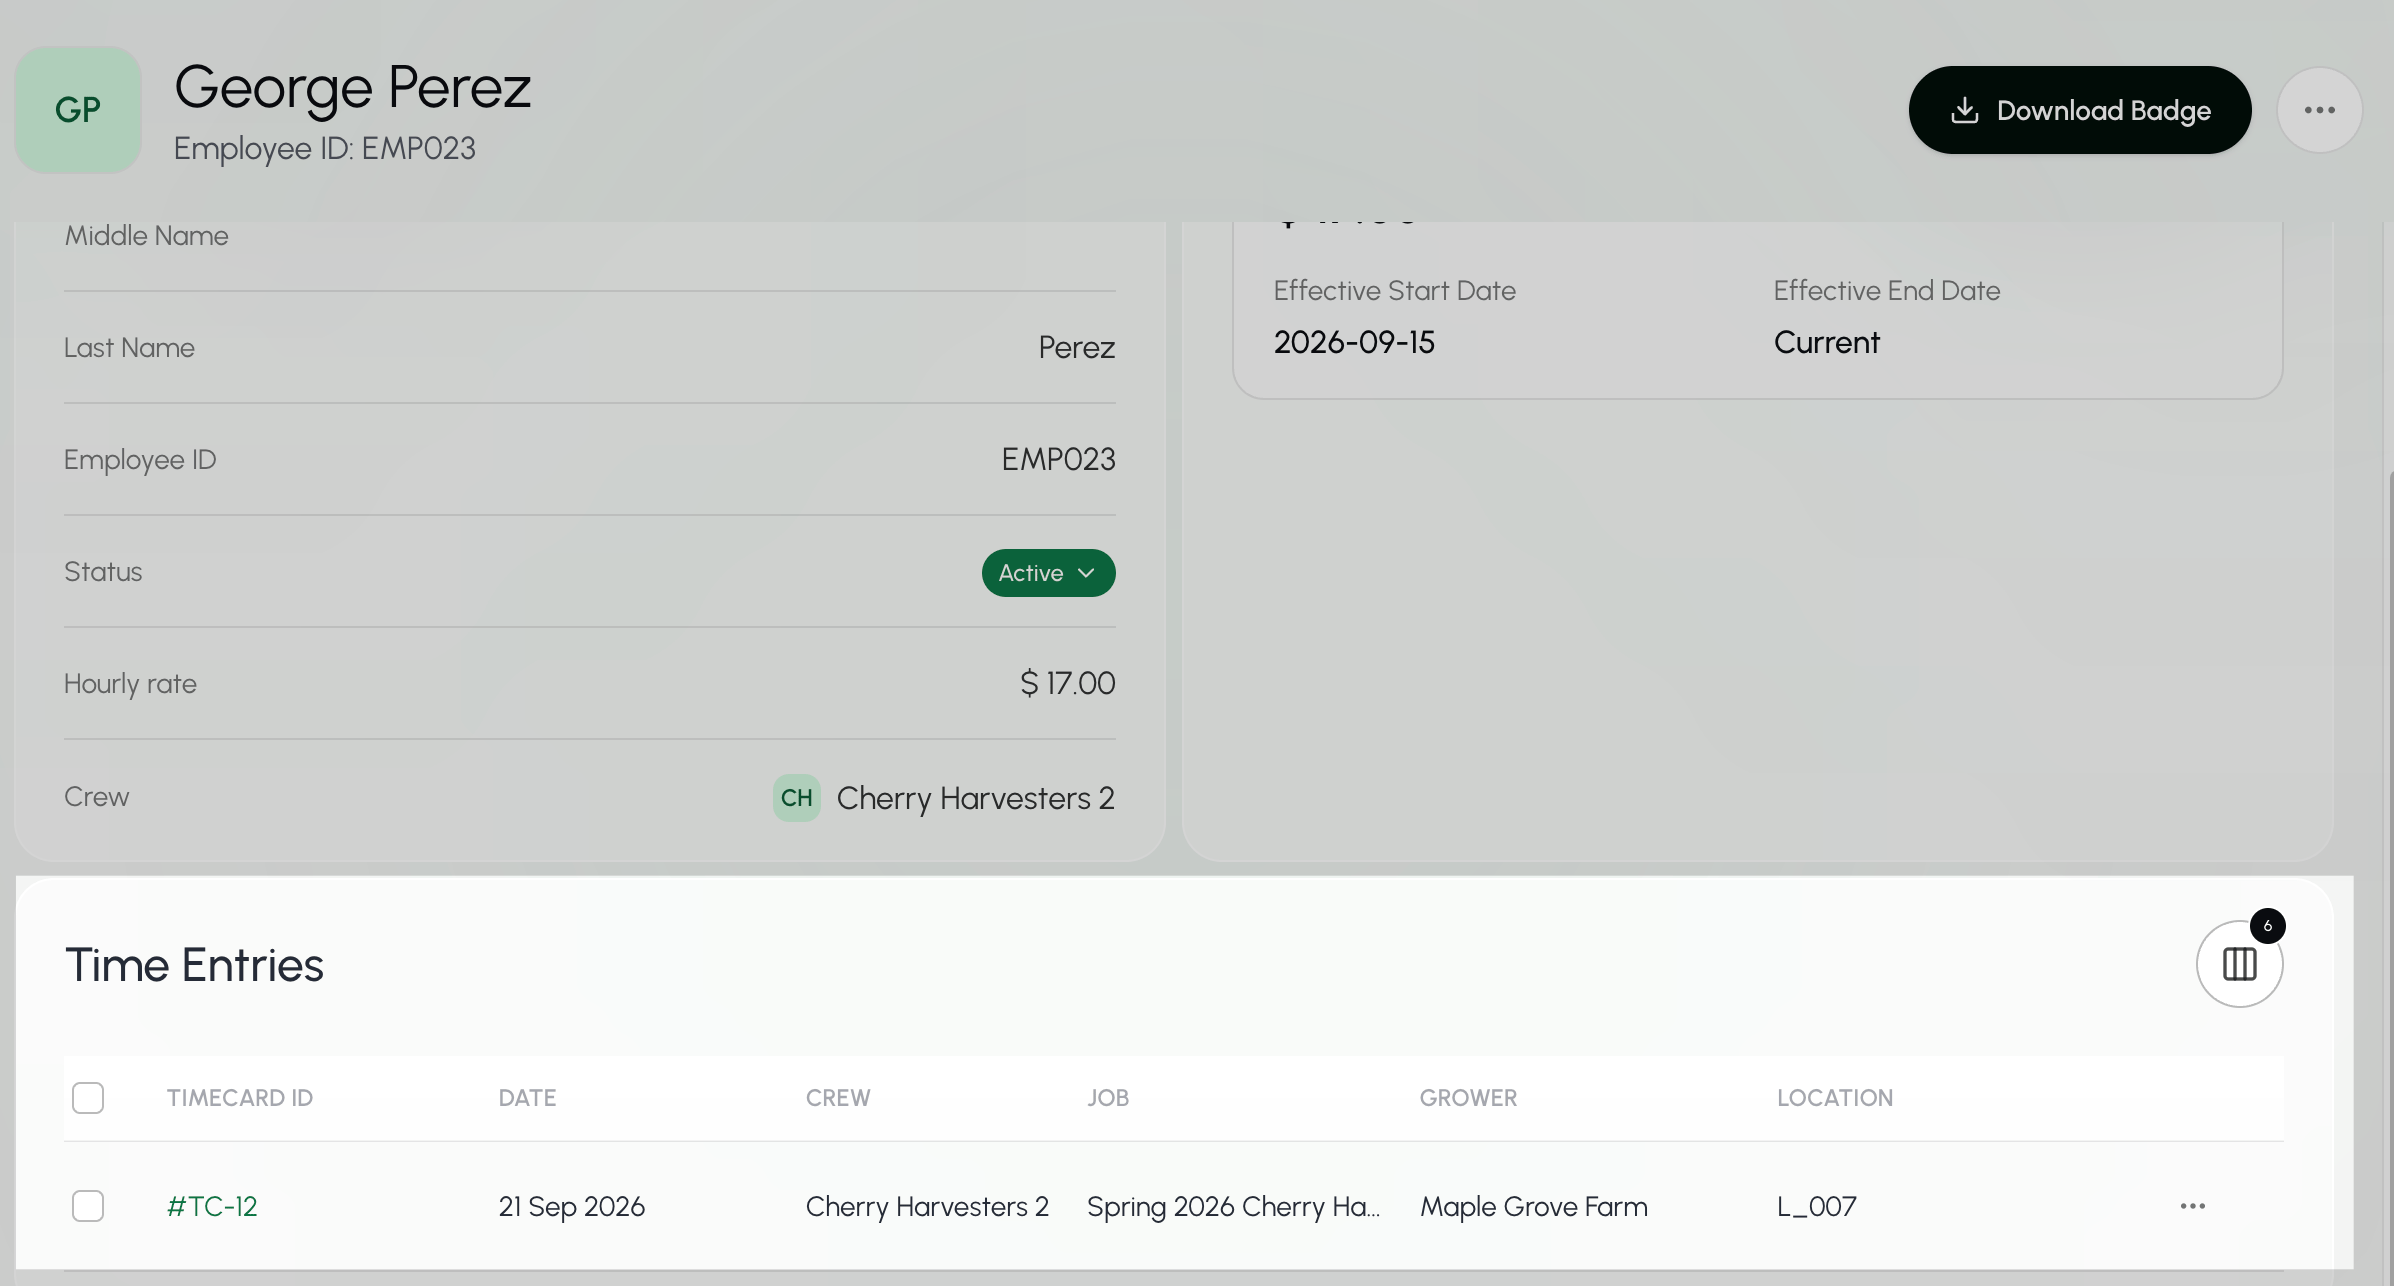Open the column visibility settings in Time Entries
The width and height of the screenshot is (2394, 1286).
2239,964
